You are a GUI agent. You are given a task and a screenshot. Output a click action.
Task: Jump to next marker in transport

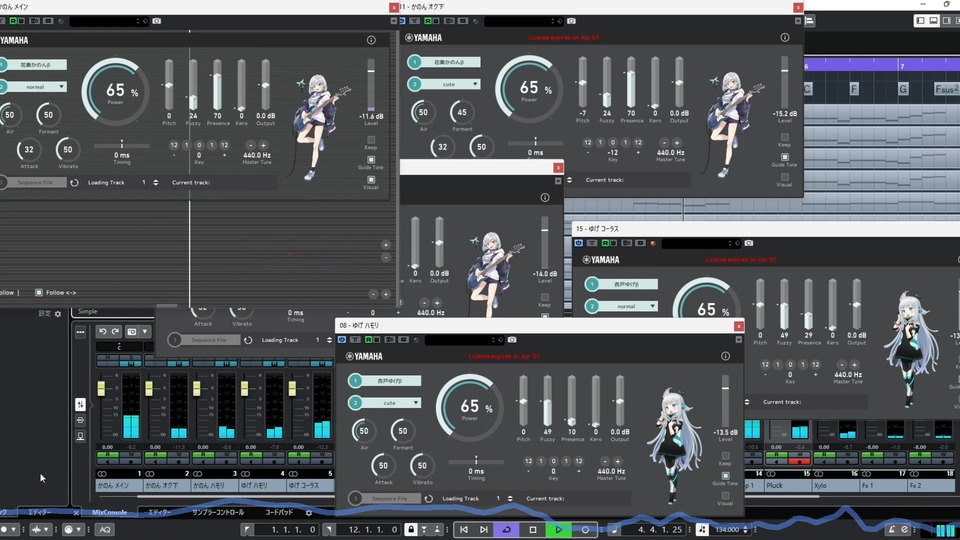click(484, 530)
